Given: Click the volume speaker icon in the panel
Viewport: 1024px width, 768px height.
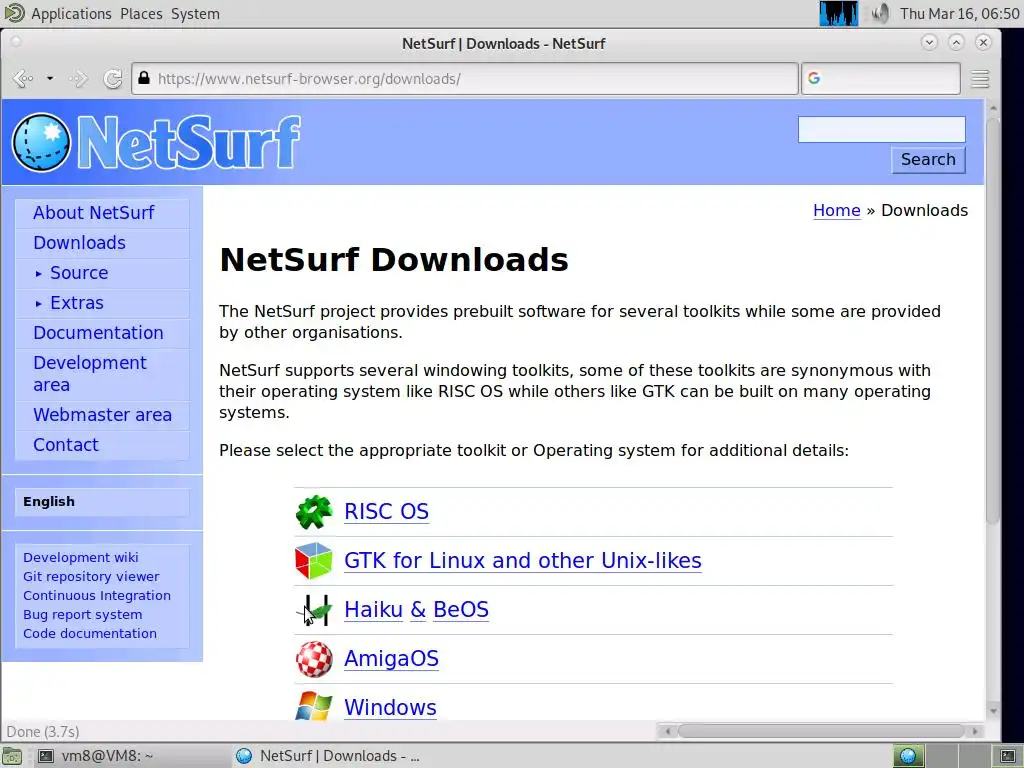Looking at the screenshot, I should tap(880, 13).
